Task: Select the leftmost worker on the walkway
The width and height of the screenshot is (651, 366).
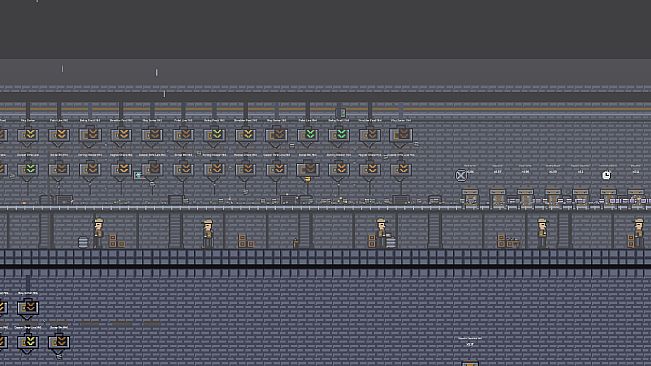Action: (98, 233)
